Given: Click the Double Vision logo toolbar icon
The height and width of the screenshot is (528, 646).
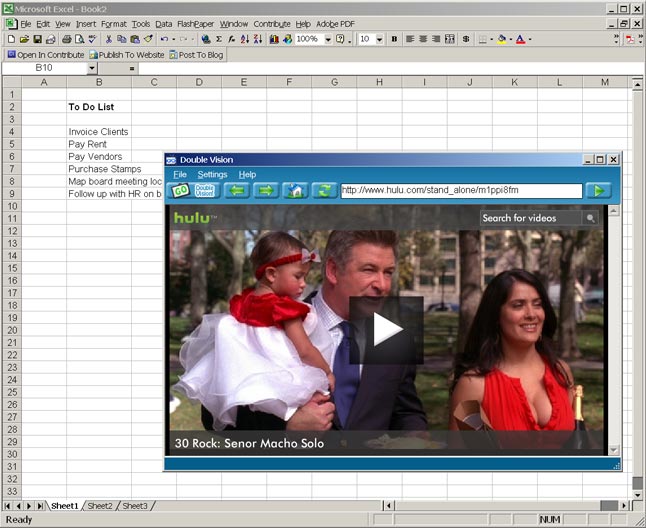Looking at the screenshot, I should (205, 191).
